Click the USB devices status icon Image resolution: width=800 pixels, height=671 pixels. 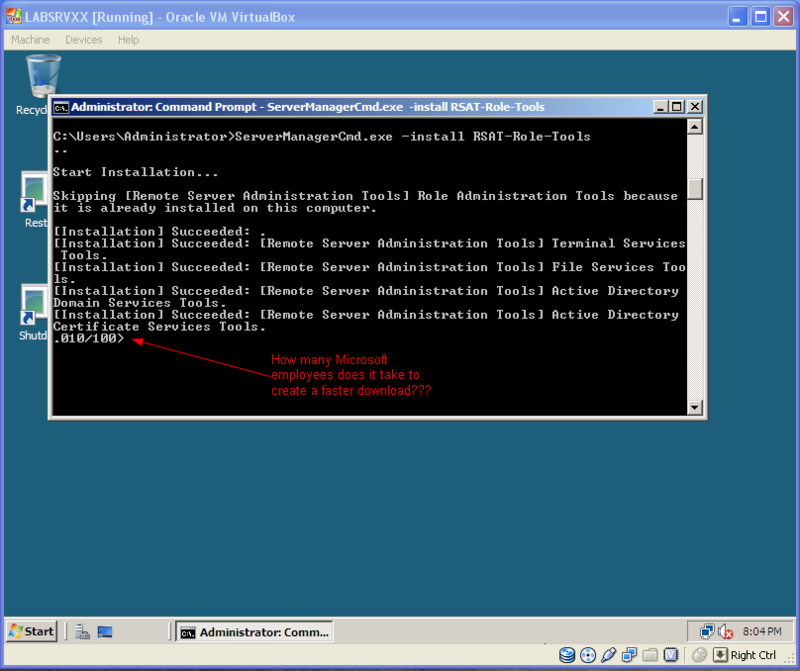[609, 655]
